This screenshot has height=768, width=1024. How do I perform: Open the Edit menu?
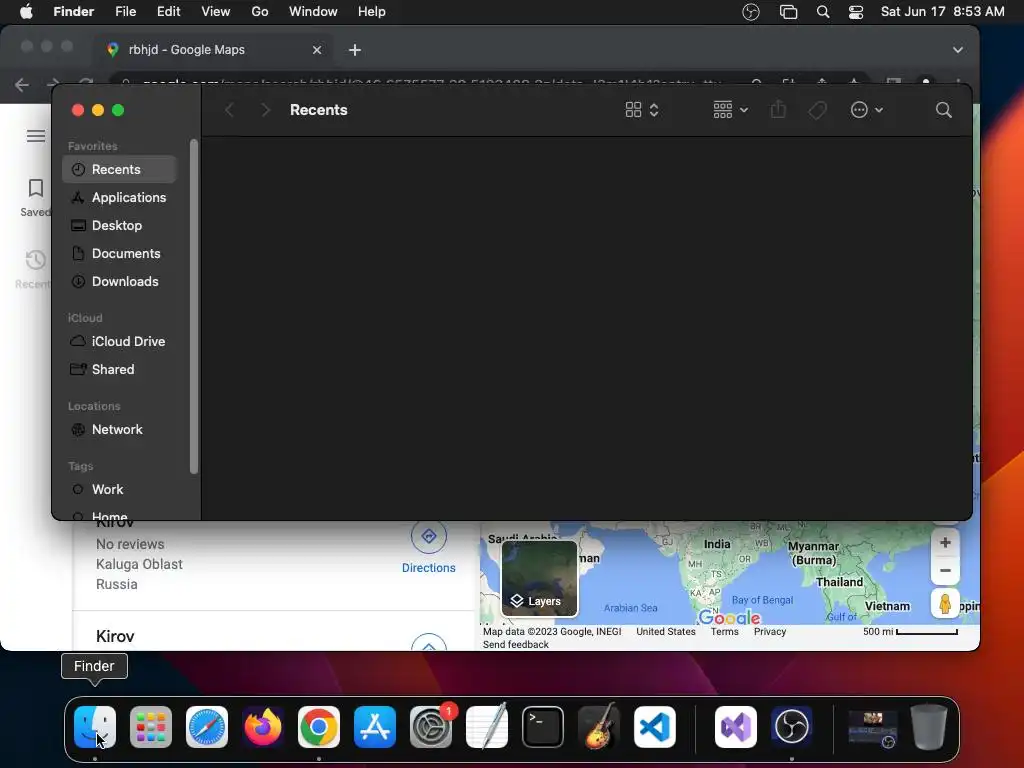(168, 12)
